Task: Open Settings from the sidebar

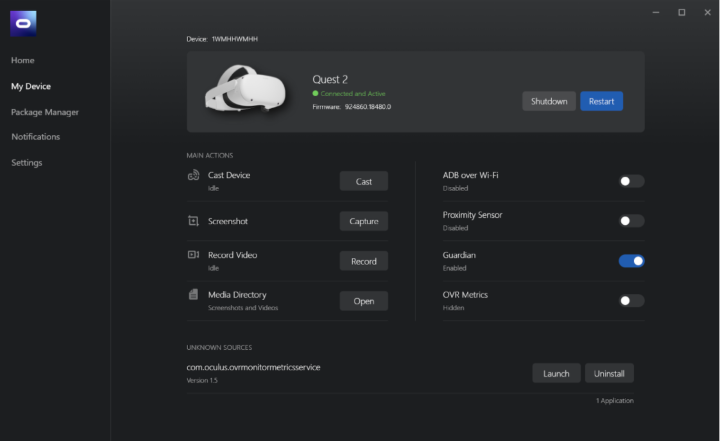Action: pos(27,163)
